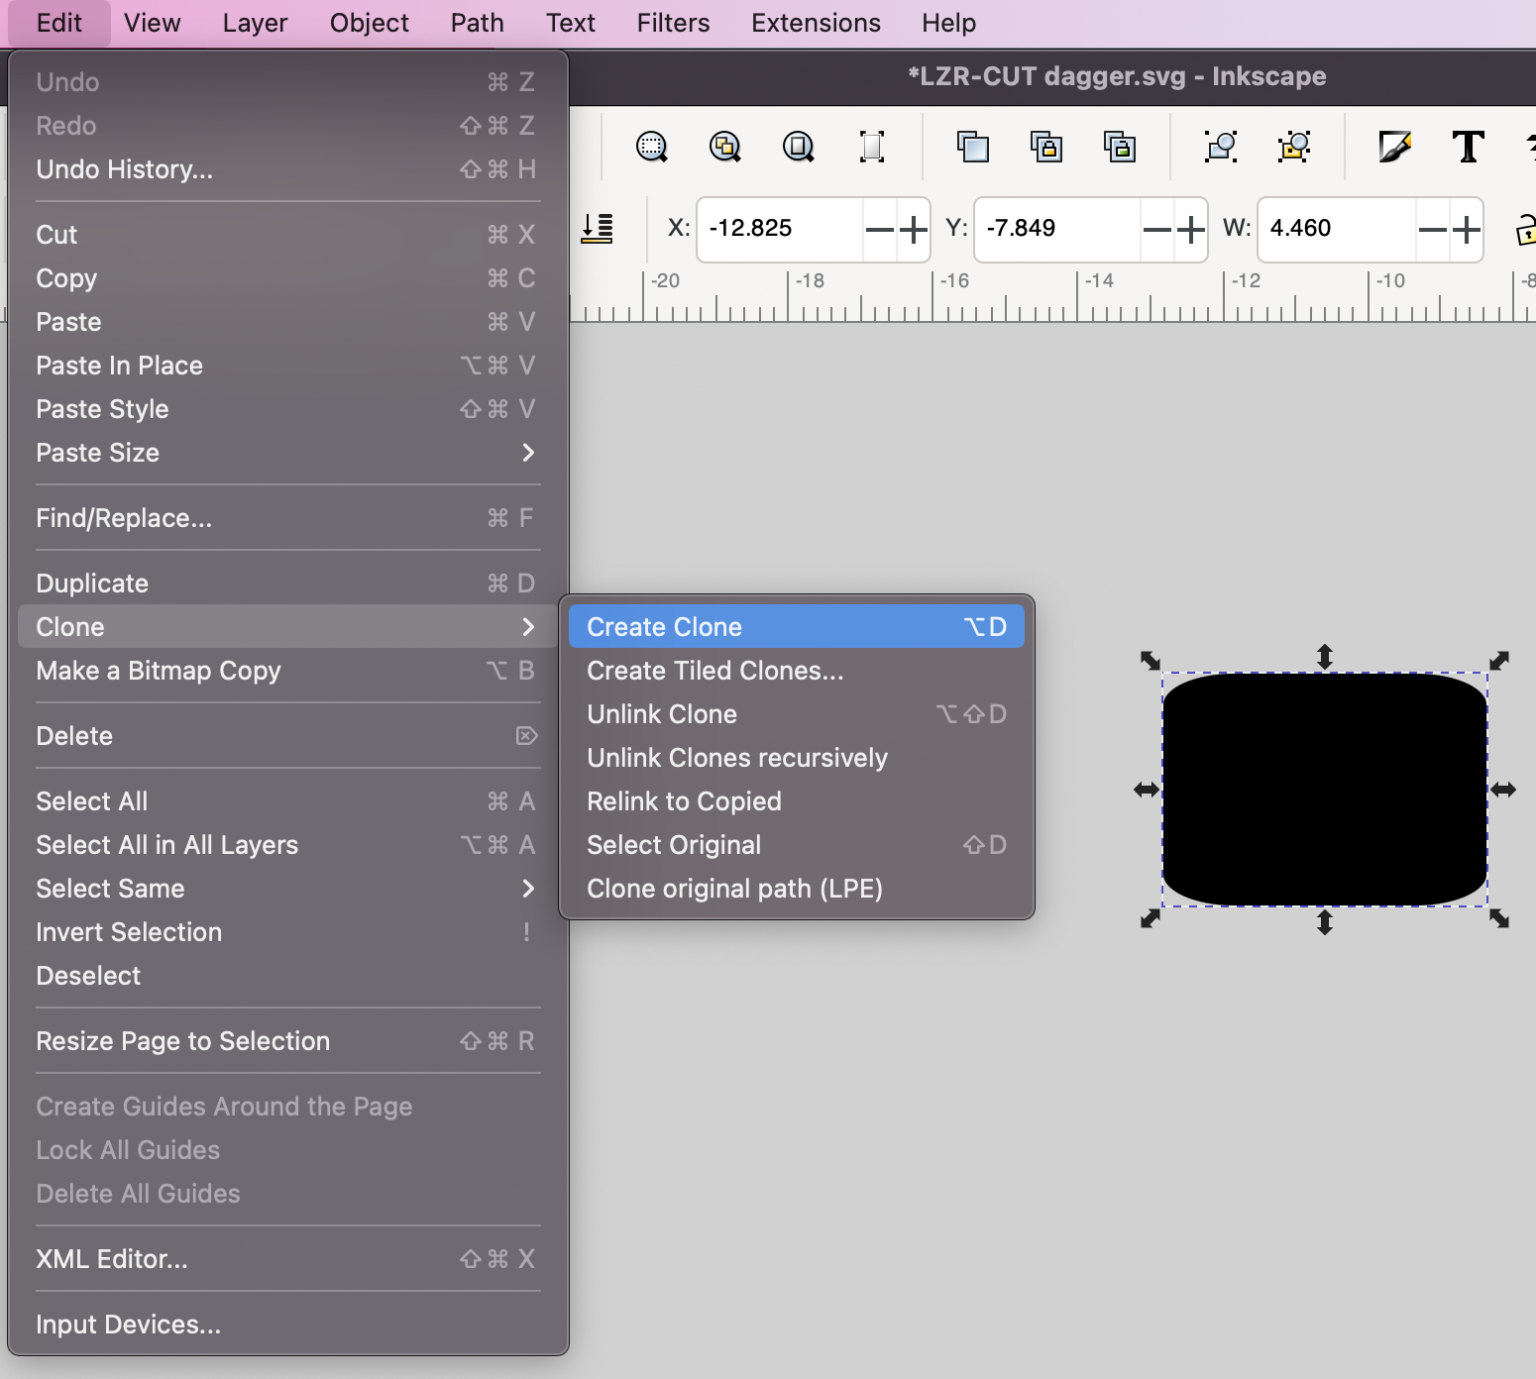The width and height of the screenshot is (1536, 1379).
Task: Open the Help menu
Action: (x=947, y=22)
